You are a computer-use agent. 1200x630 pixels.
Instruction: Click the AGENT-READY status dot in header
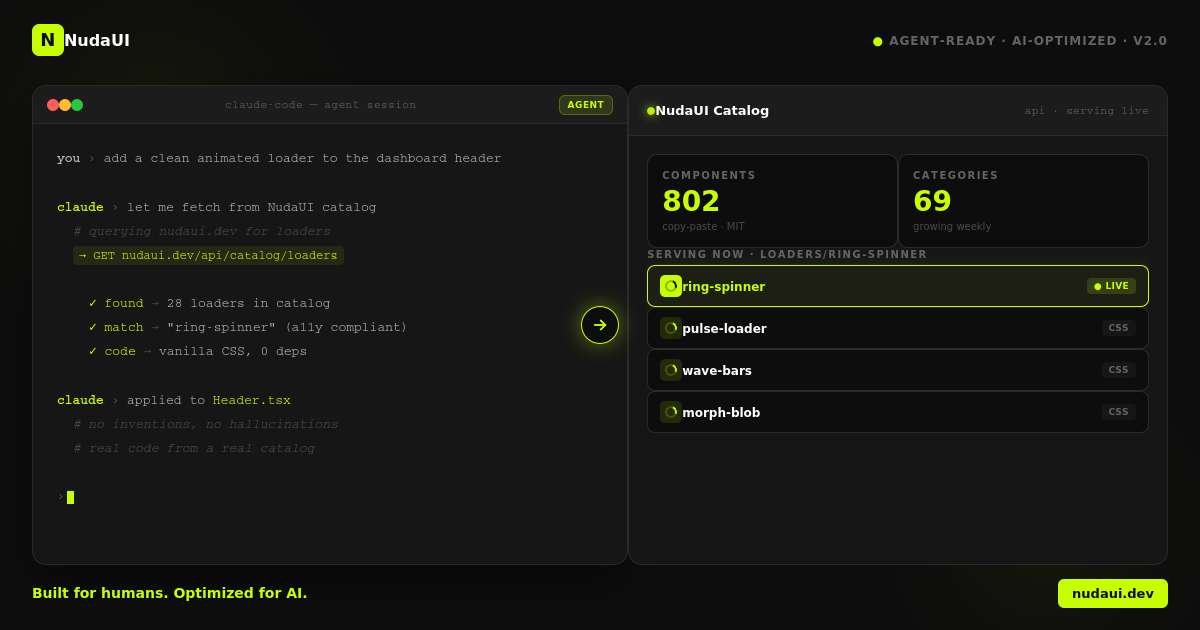(x=878, y=41)
